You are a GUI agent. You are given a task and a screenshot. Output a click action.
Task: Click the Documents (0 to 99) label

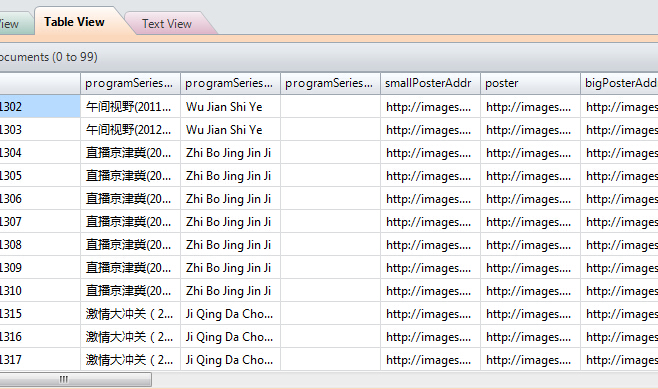pyautogui.click(x=48, y=57)
